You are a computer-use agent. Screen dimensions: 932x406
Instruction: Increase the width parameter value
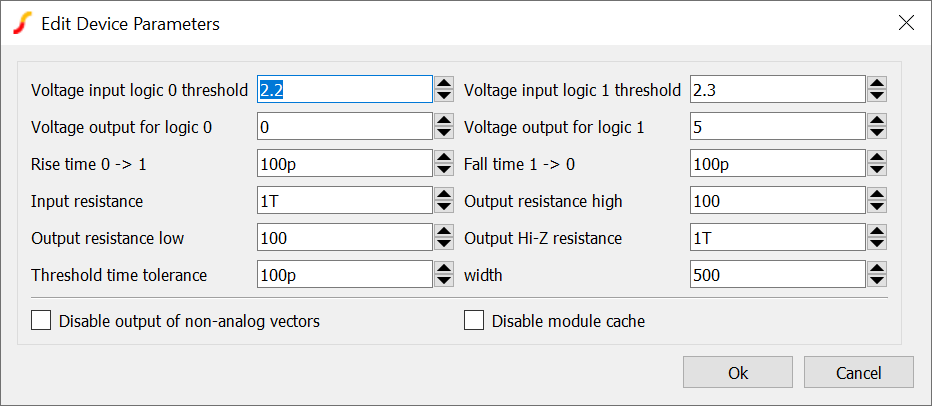(877, 269)
